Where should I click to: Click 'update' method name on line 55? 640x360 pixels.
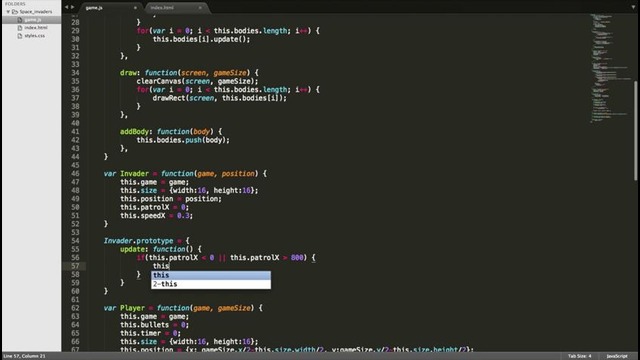[x=132, y=249]
